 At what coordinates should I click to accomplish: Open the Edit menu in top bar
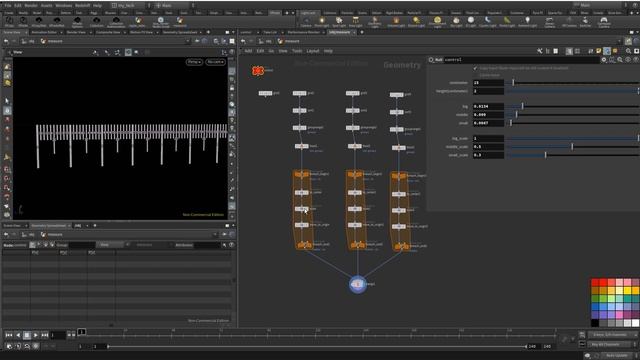tap(18, 5)
